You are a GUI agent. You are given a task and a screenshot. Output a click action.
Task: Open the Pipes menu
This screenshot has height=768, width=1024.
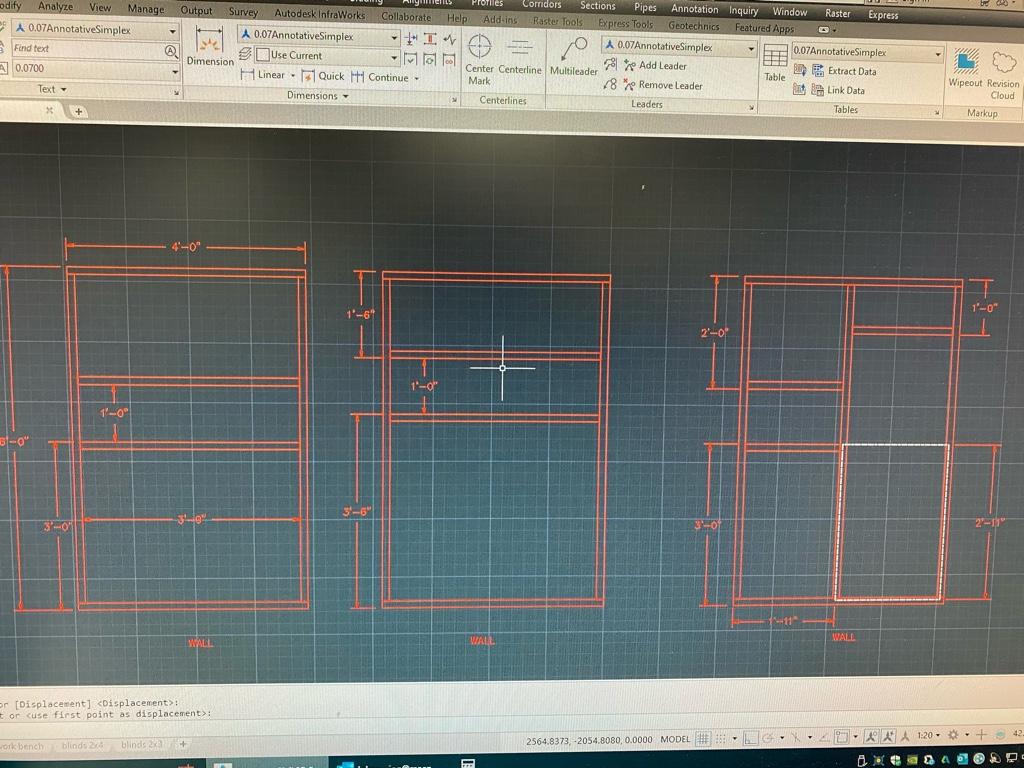coord(645,7)
